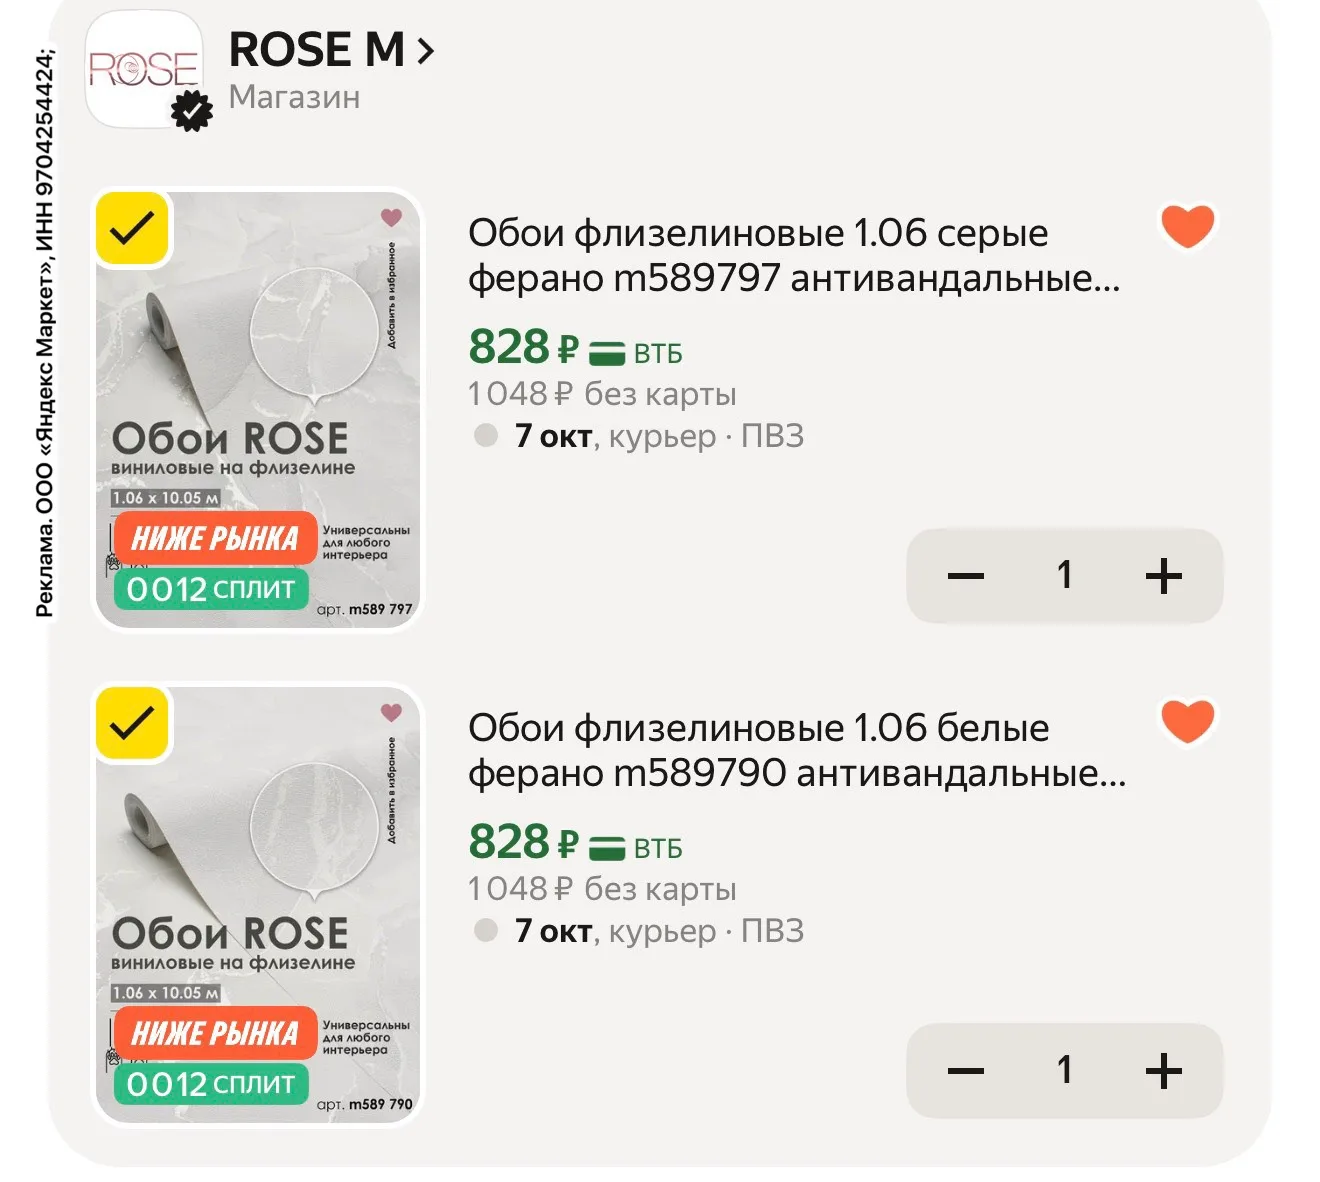The image size is (1320, 1182).
Task: Click the vertical Яндекс Маркет ad disclaimer
Action: (45, 333)
